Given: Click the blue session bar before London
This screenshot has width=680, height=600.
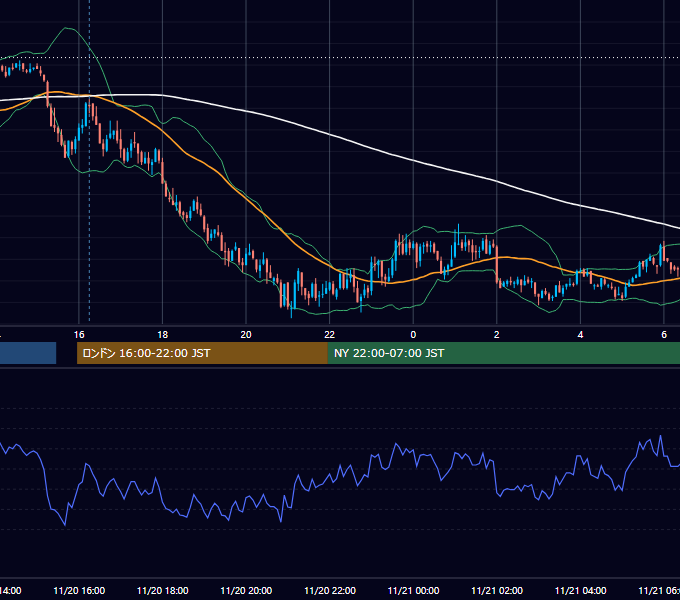Looking at the screenshot, I should point(28,353).
